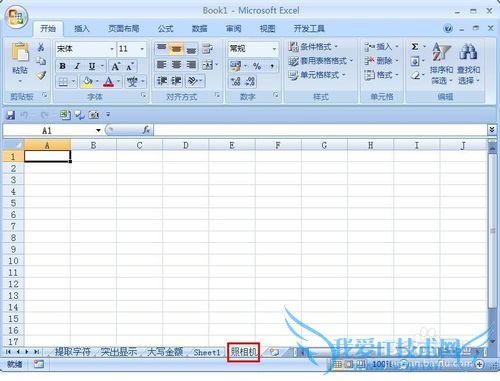The width and height of the screenshot is (500, 381).
Task: Open 套用表格格式 table format menu
Action: click(321, 61)
